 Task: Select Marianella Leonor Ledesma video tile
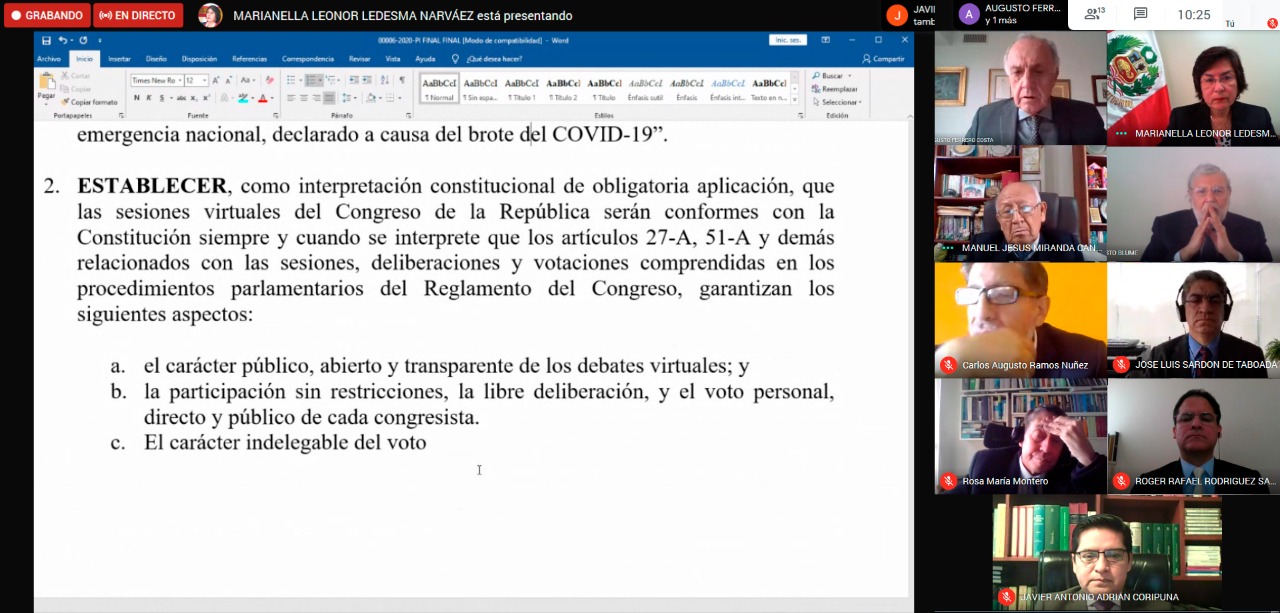[x=1193, y=88]
